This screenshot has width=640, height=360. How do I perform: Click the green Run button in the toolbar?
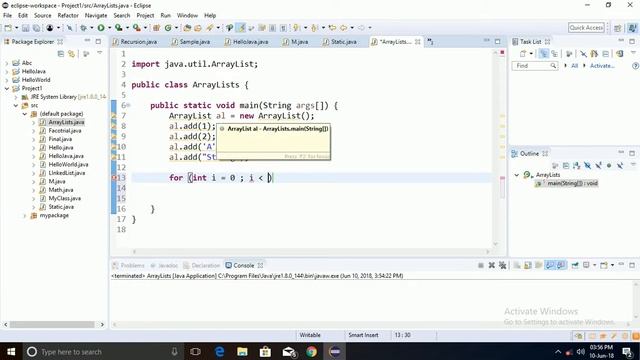pyautogui.click(x=101, y=28)
